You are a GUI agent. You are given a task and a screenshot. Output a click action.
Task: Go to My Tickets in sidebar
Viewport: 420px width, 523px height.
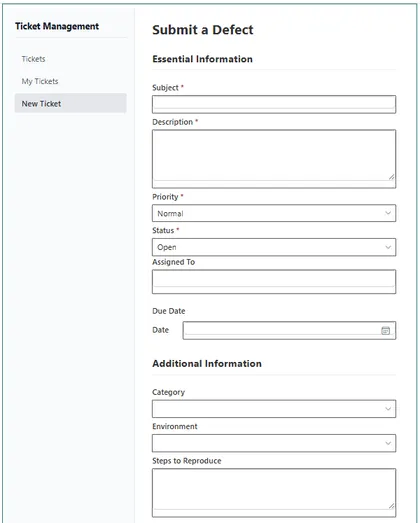pyautogui.click(x=40, y=81)
